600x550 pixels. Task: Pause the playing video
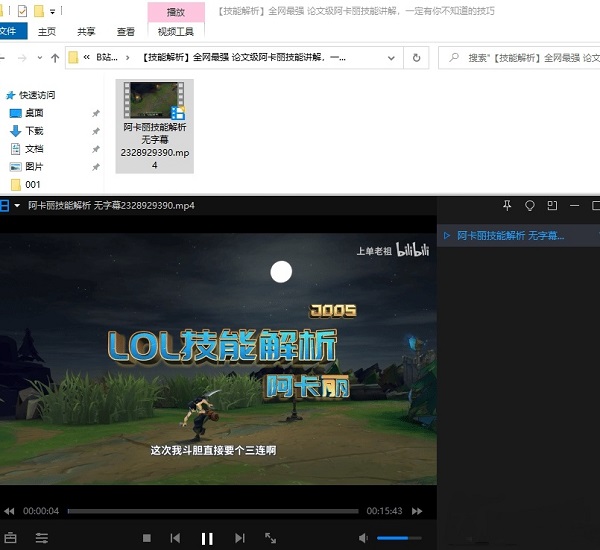click(x=207, y=539)
